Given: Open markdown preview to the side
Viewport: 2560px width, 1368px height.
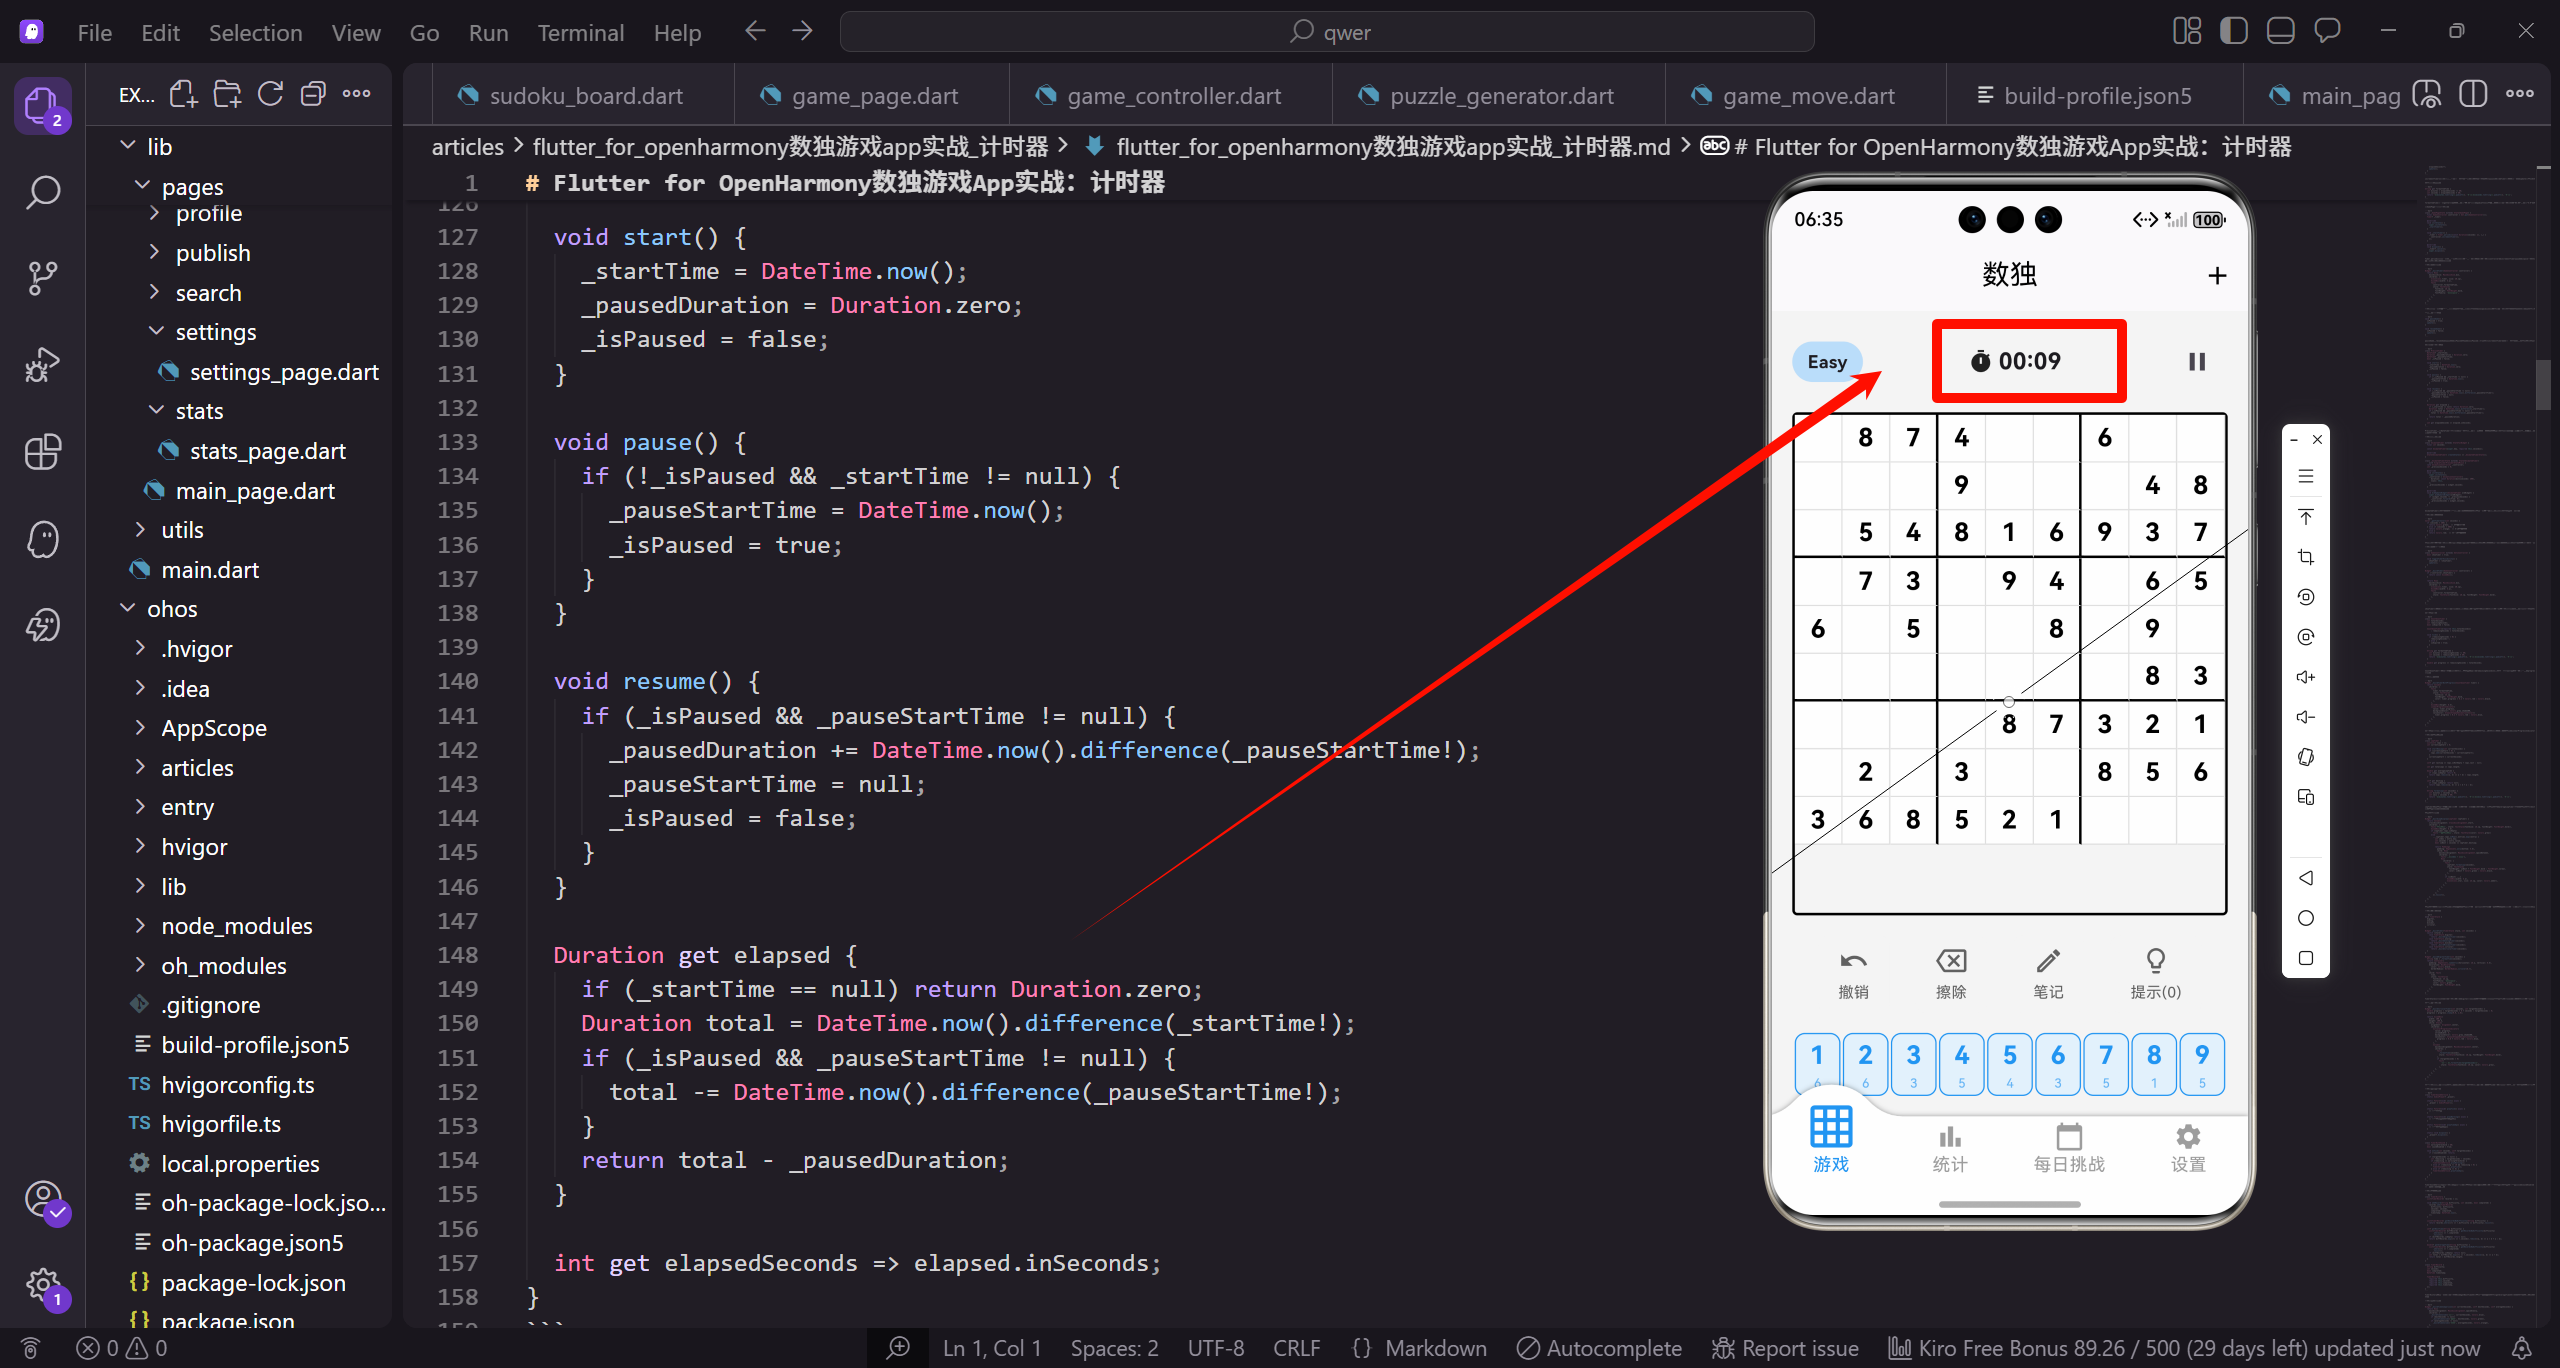Looking at the screenshot, I should 2427,95.
